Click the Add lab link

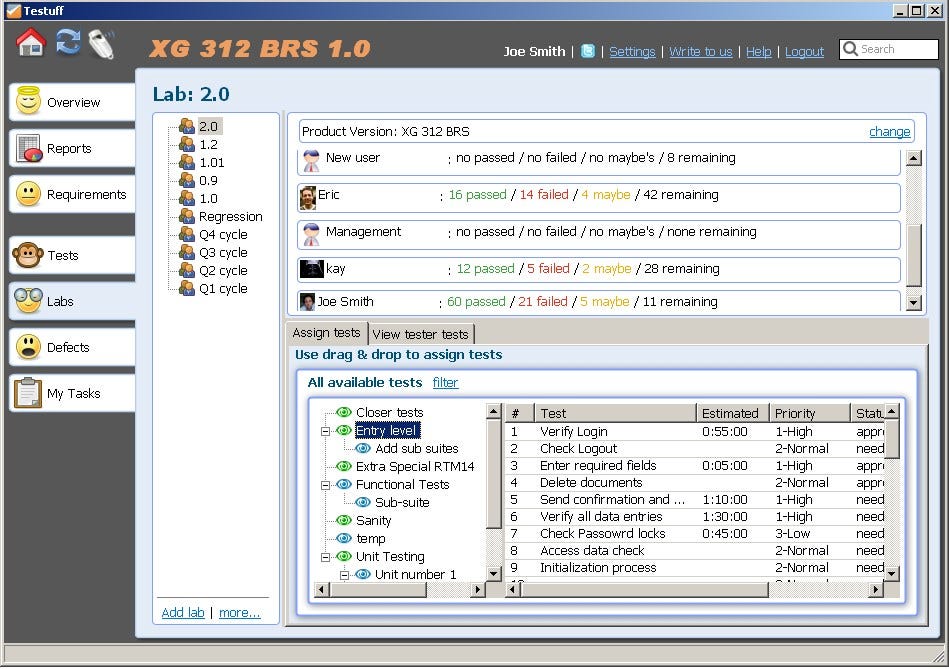183,612
